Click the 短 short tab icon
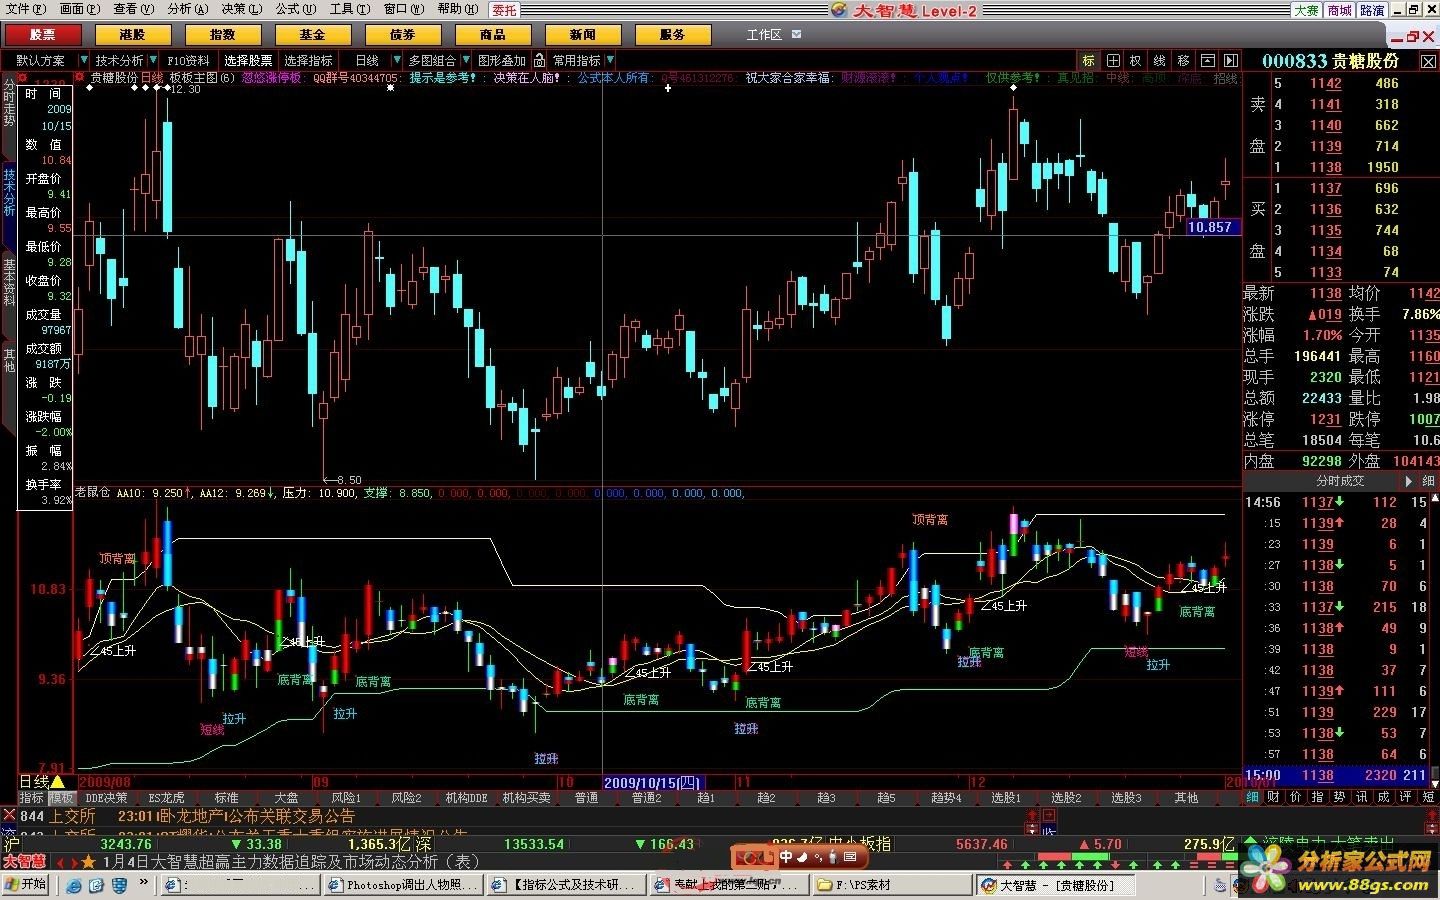 coord(1427,797)
